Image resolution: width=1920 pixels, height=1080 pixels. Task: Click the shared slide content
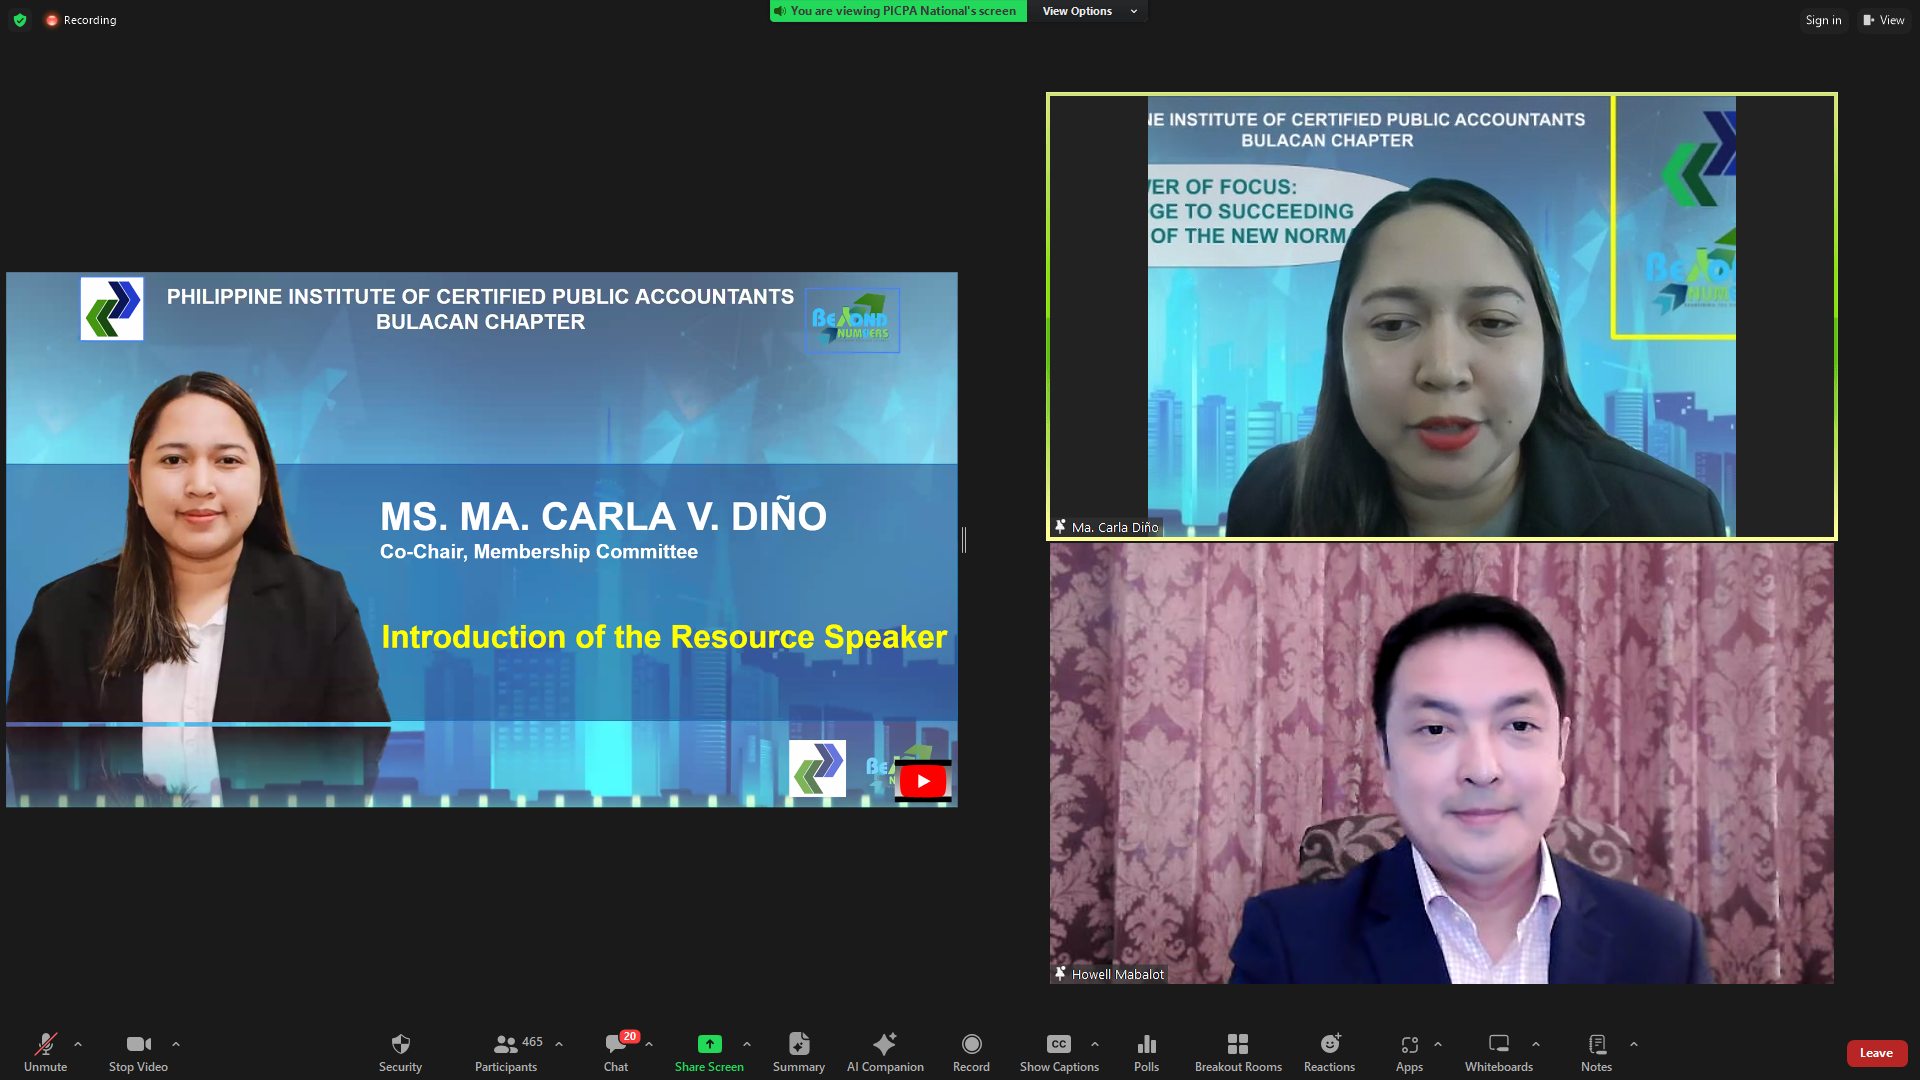pos(481,540)
